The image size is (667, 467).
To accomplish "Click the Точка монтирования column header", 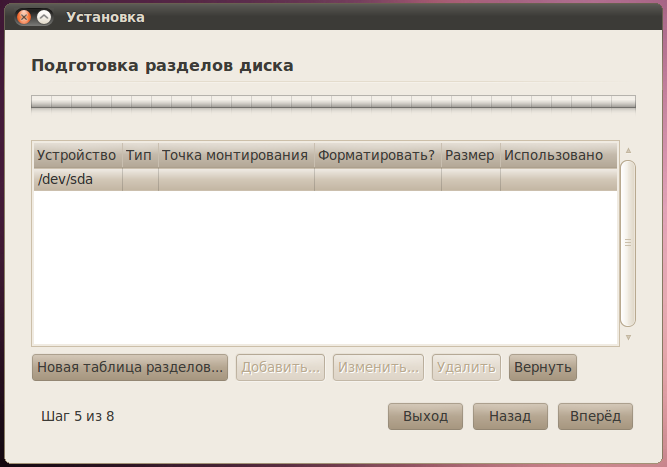I will coord(237,155).
